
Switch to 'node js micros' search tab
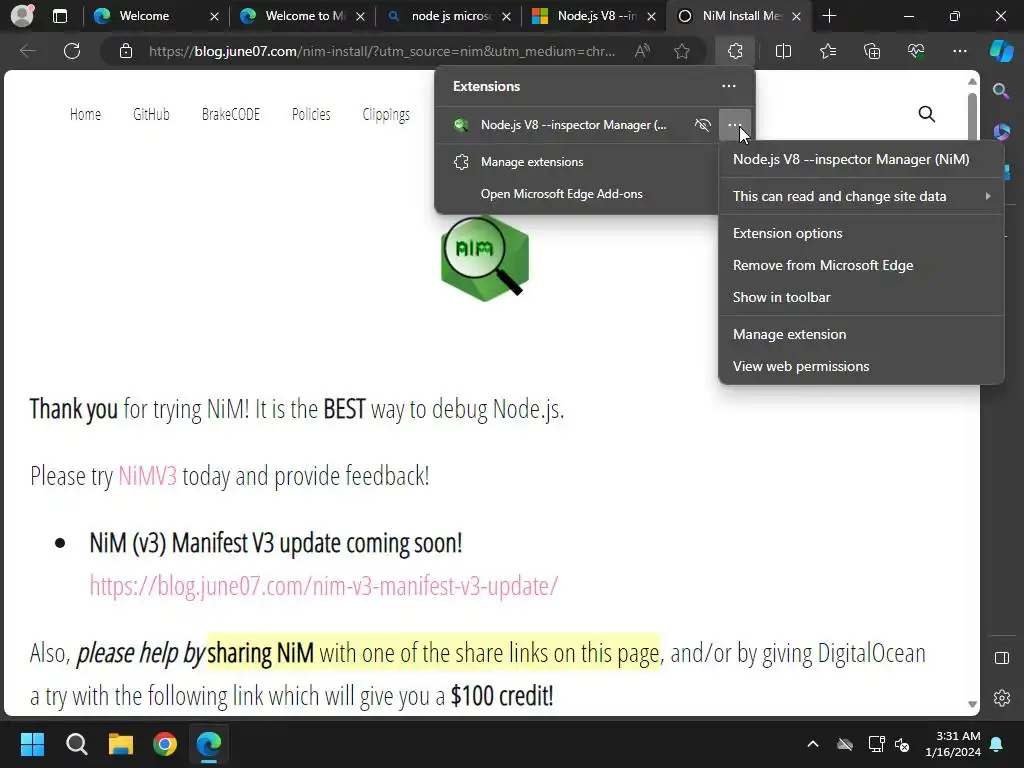point(451,16)
